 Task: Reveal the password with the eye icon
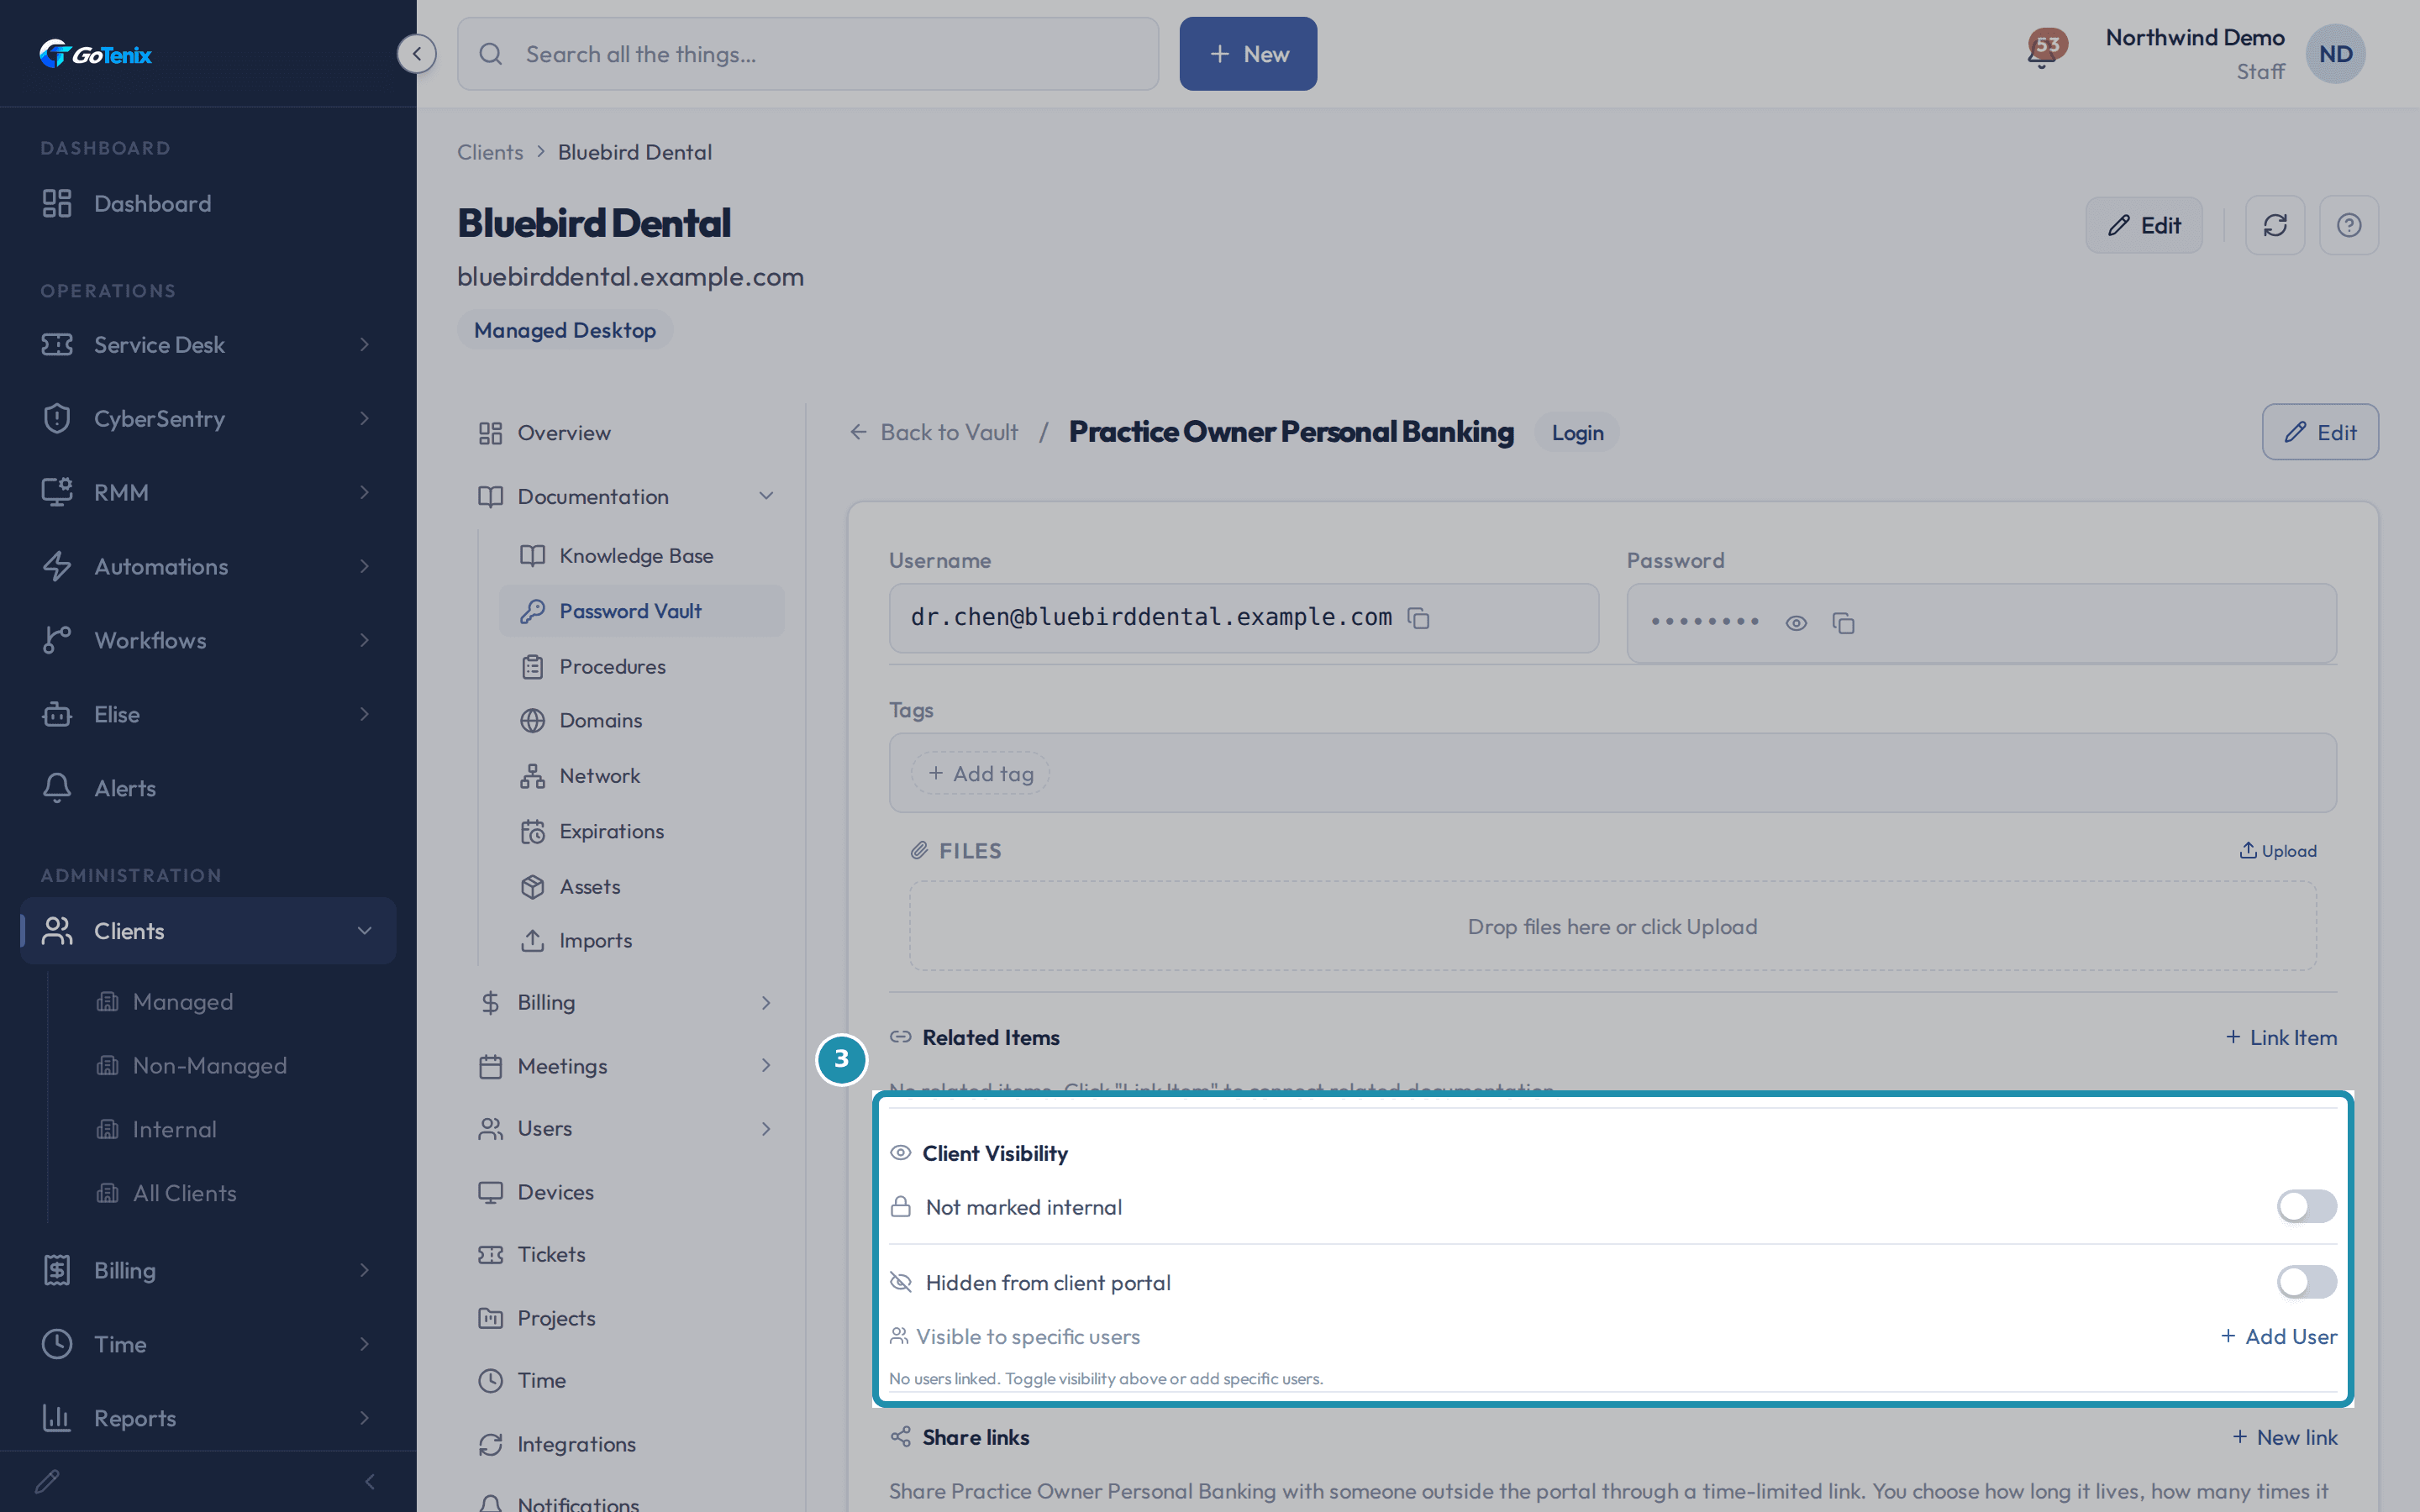[1796, 623]
